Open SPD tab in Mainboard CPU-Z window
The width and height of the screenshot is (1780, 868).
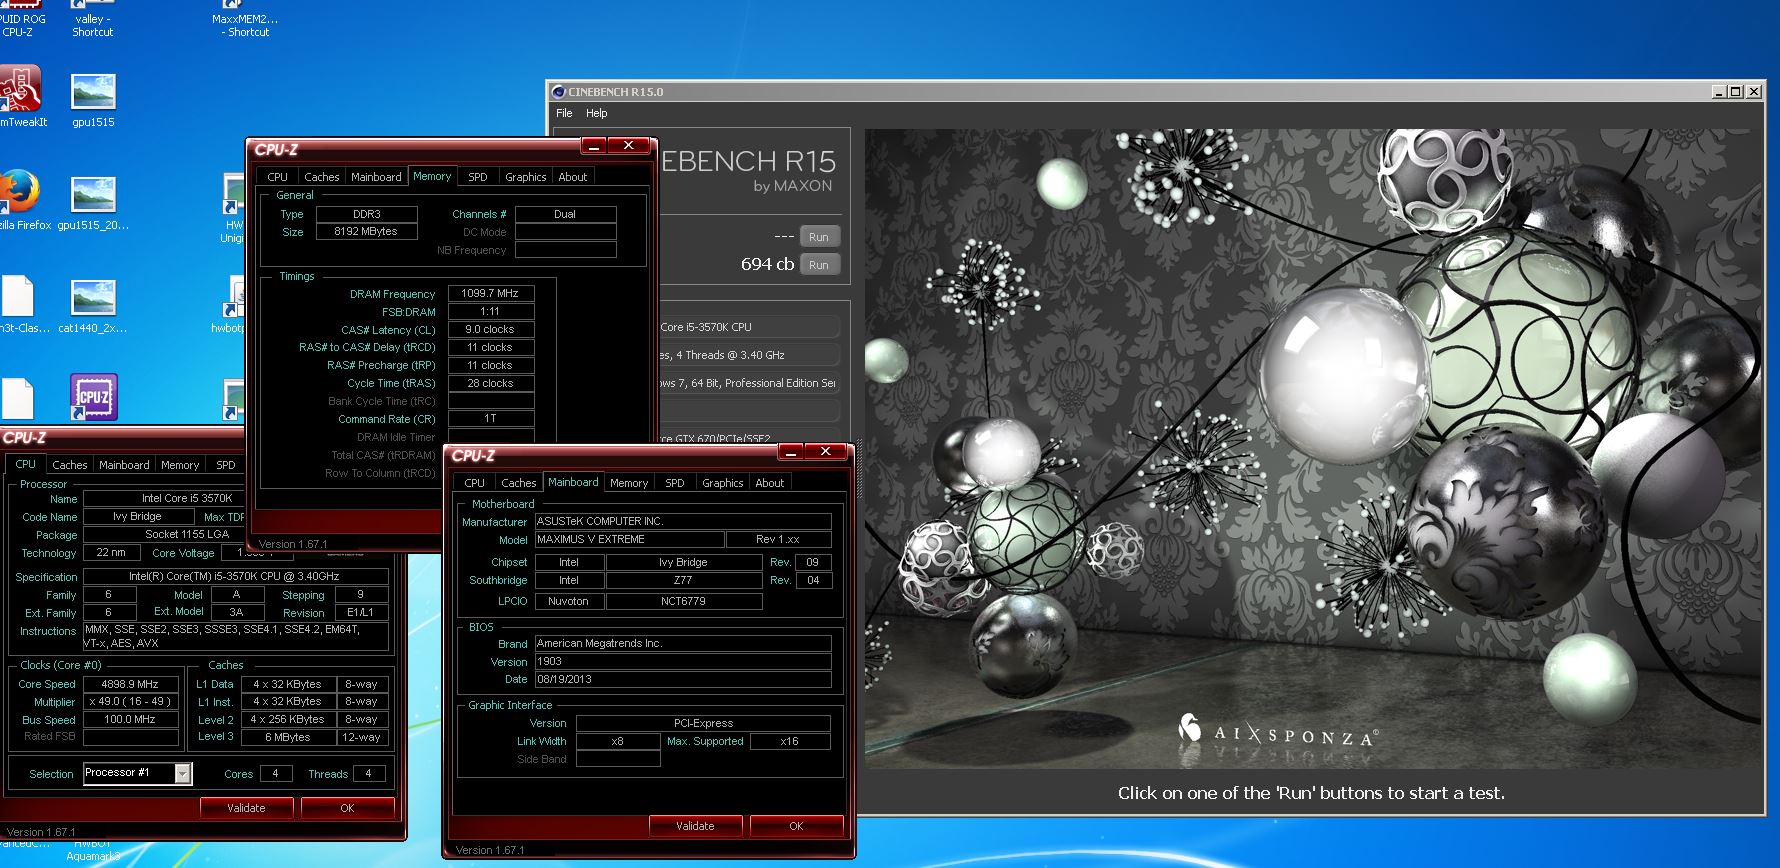[675, 483]
